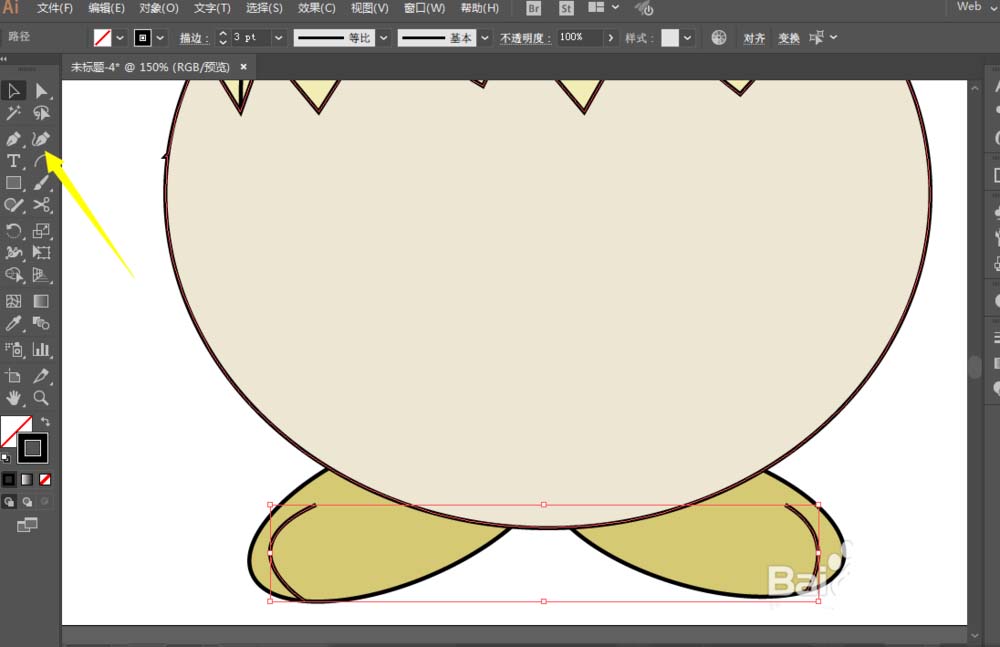Select the Slice tool
Image resolution: width=1000 pixels, height=647 pixels.
pyautogui.click(x=41, y=376)
